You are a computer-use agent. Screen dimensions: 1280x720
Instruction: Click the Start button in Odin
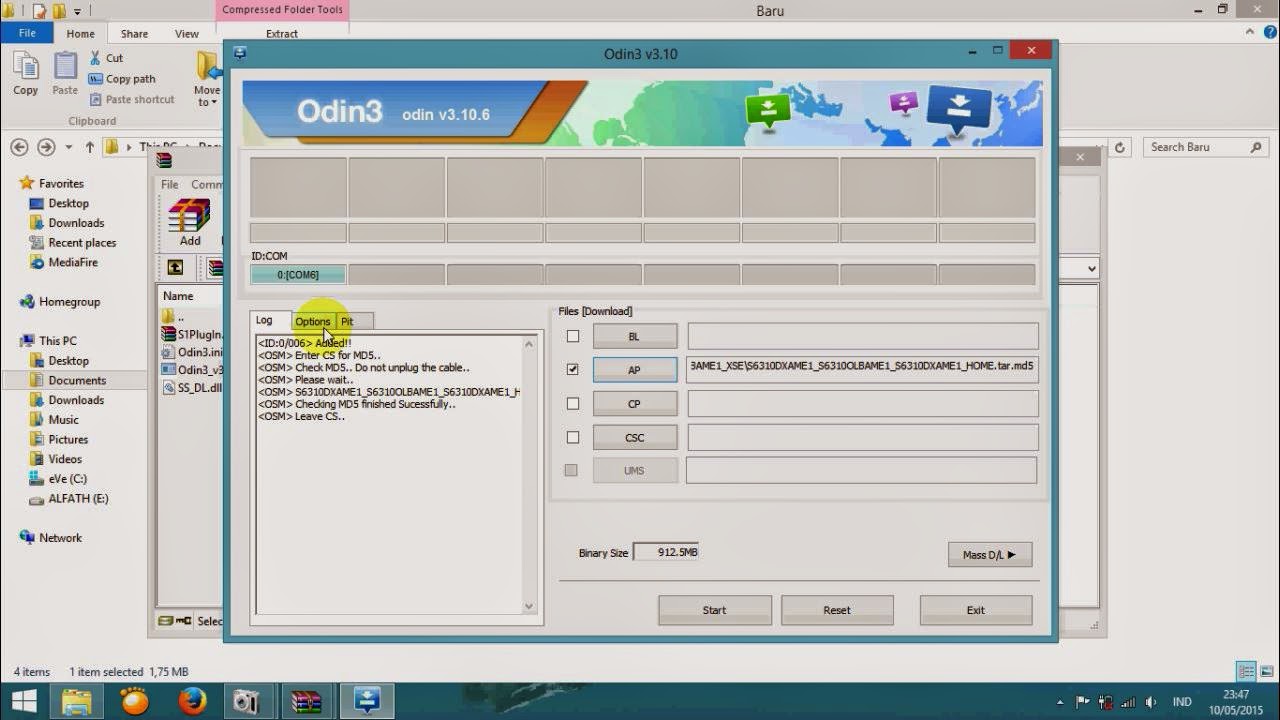[x=714, y=610]
